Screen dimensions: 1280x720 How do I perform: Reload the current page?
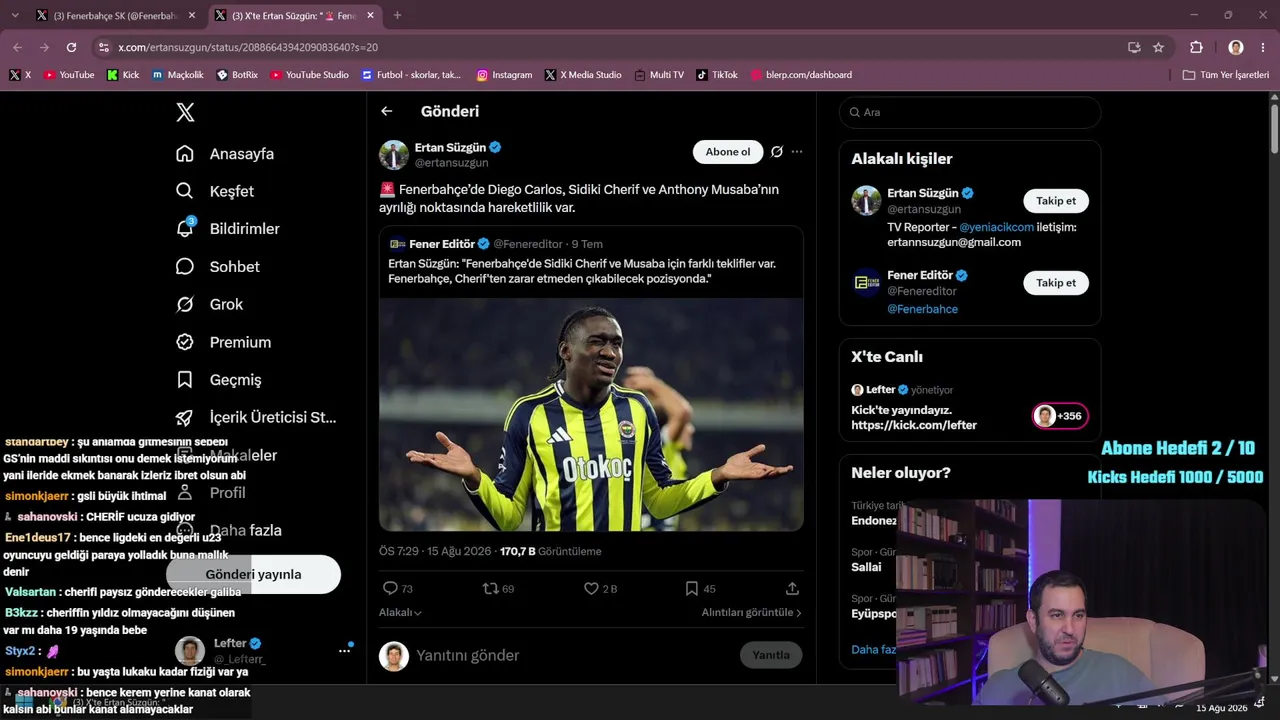coord(71,47)
